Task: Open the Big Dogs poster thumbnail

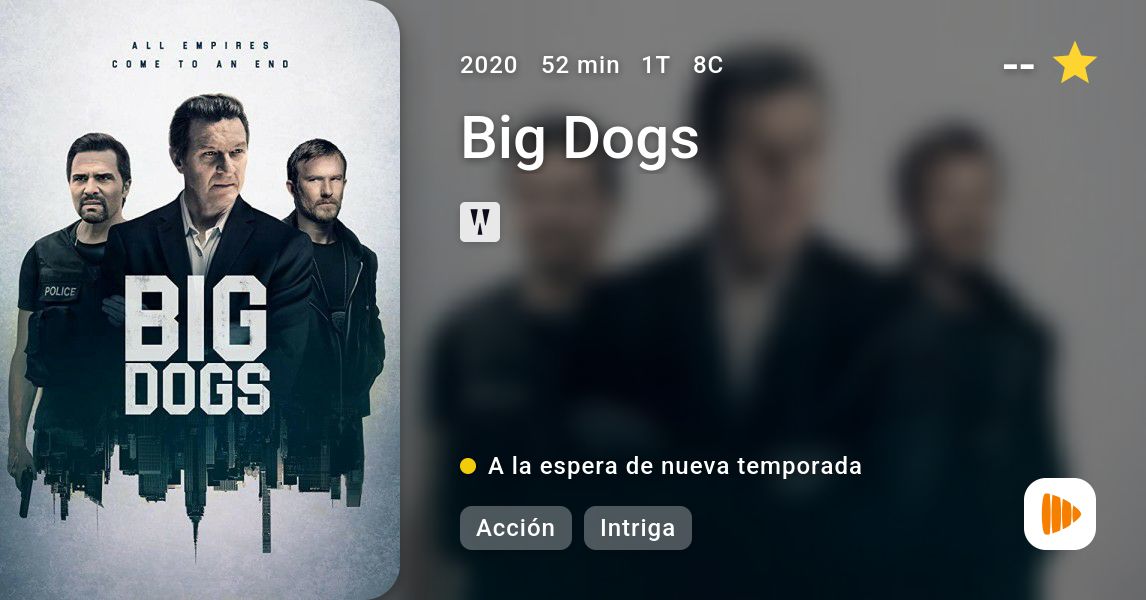Action: point(200,300)
